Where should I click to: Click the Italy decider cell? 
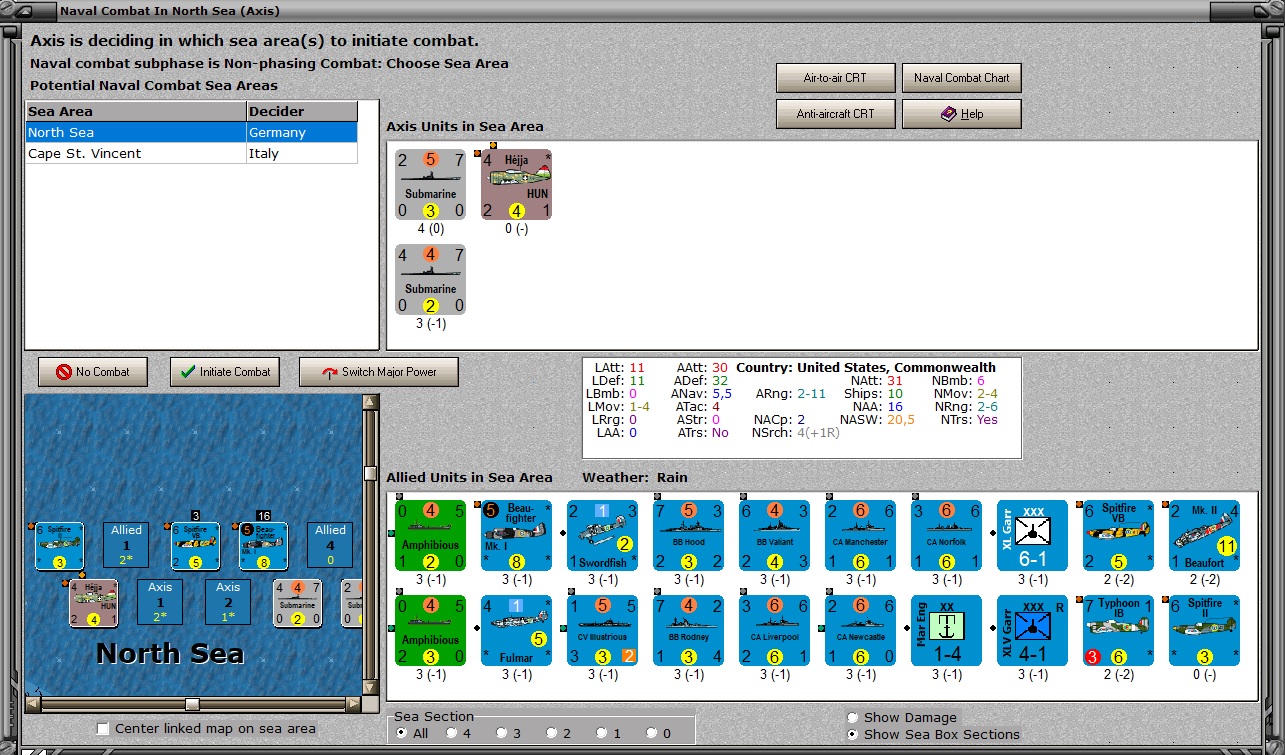coord(302,154)
